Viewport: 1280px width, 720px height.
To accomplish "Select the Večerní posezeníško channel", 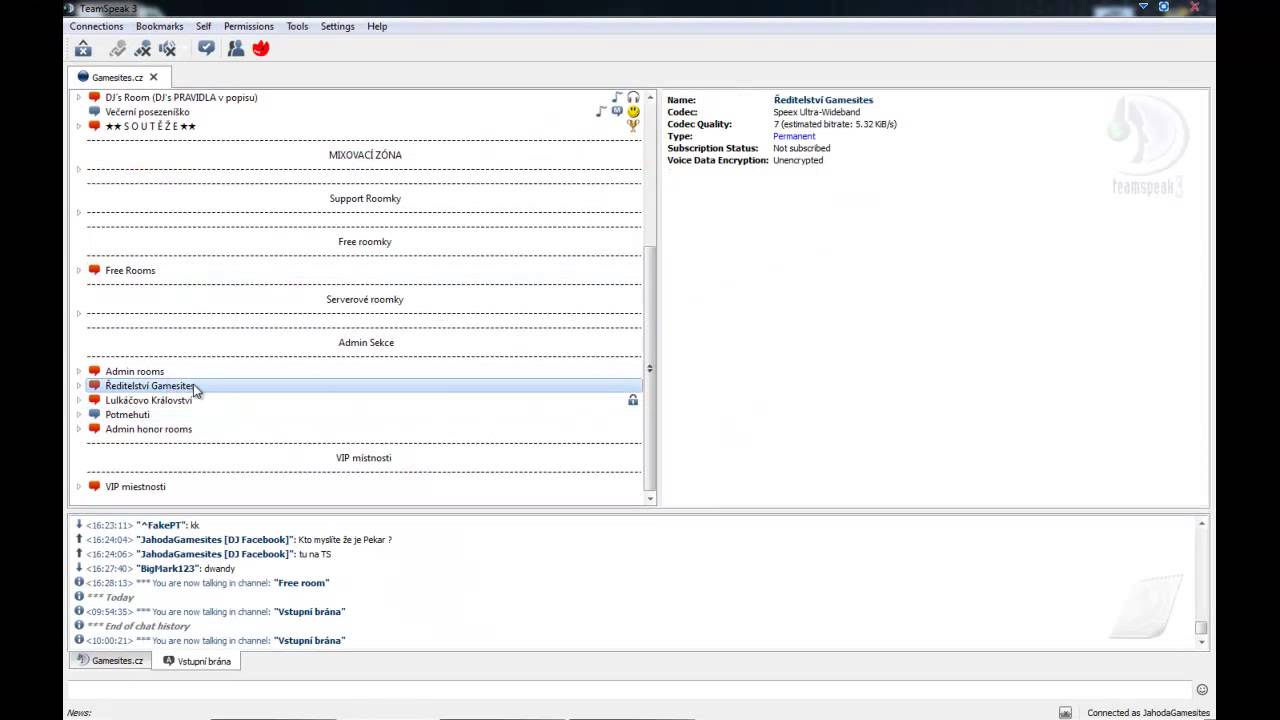I will pos(147,112).
